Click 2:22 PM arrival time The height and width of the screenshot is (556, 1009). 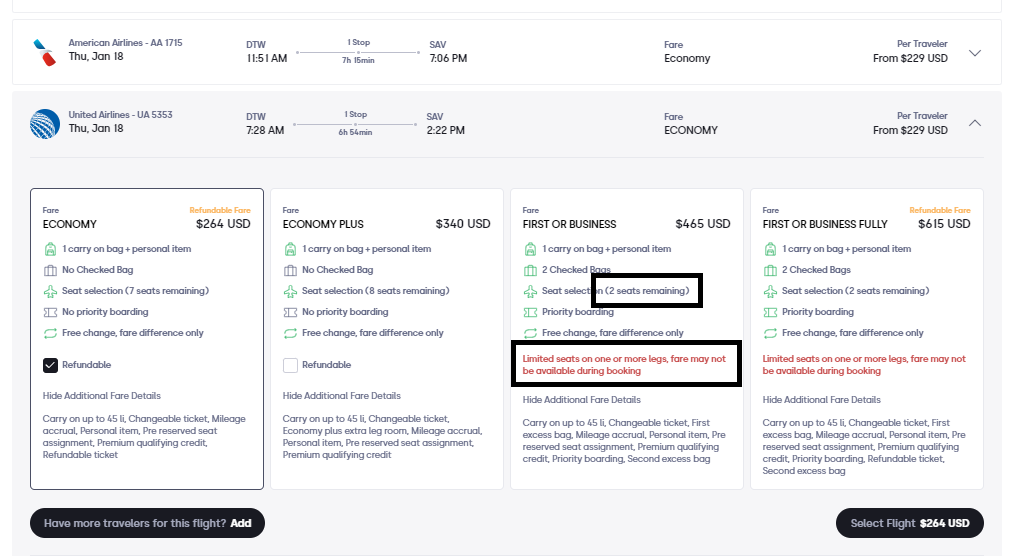click(x=445, y=130)
